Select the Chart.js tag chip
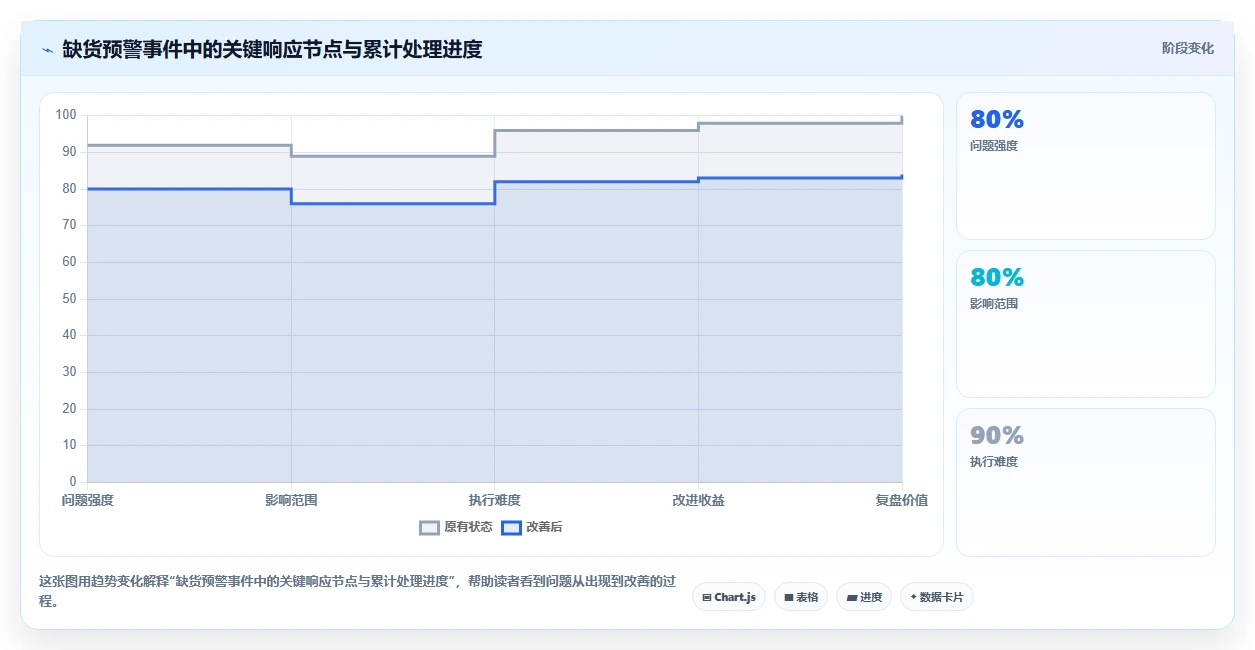Screen dimensions: 1255x650 click(729, 597)
